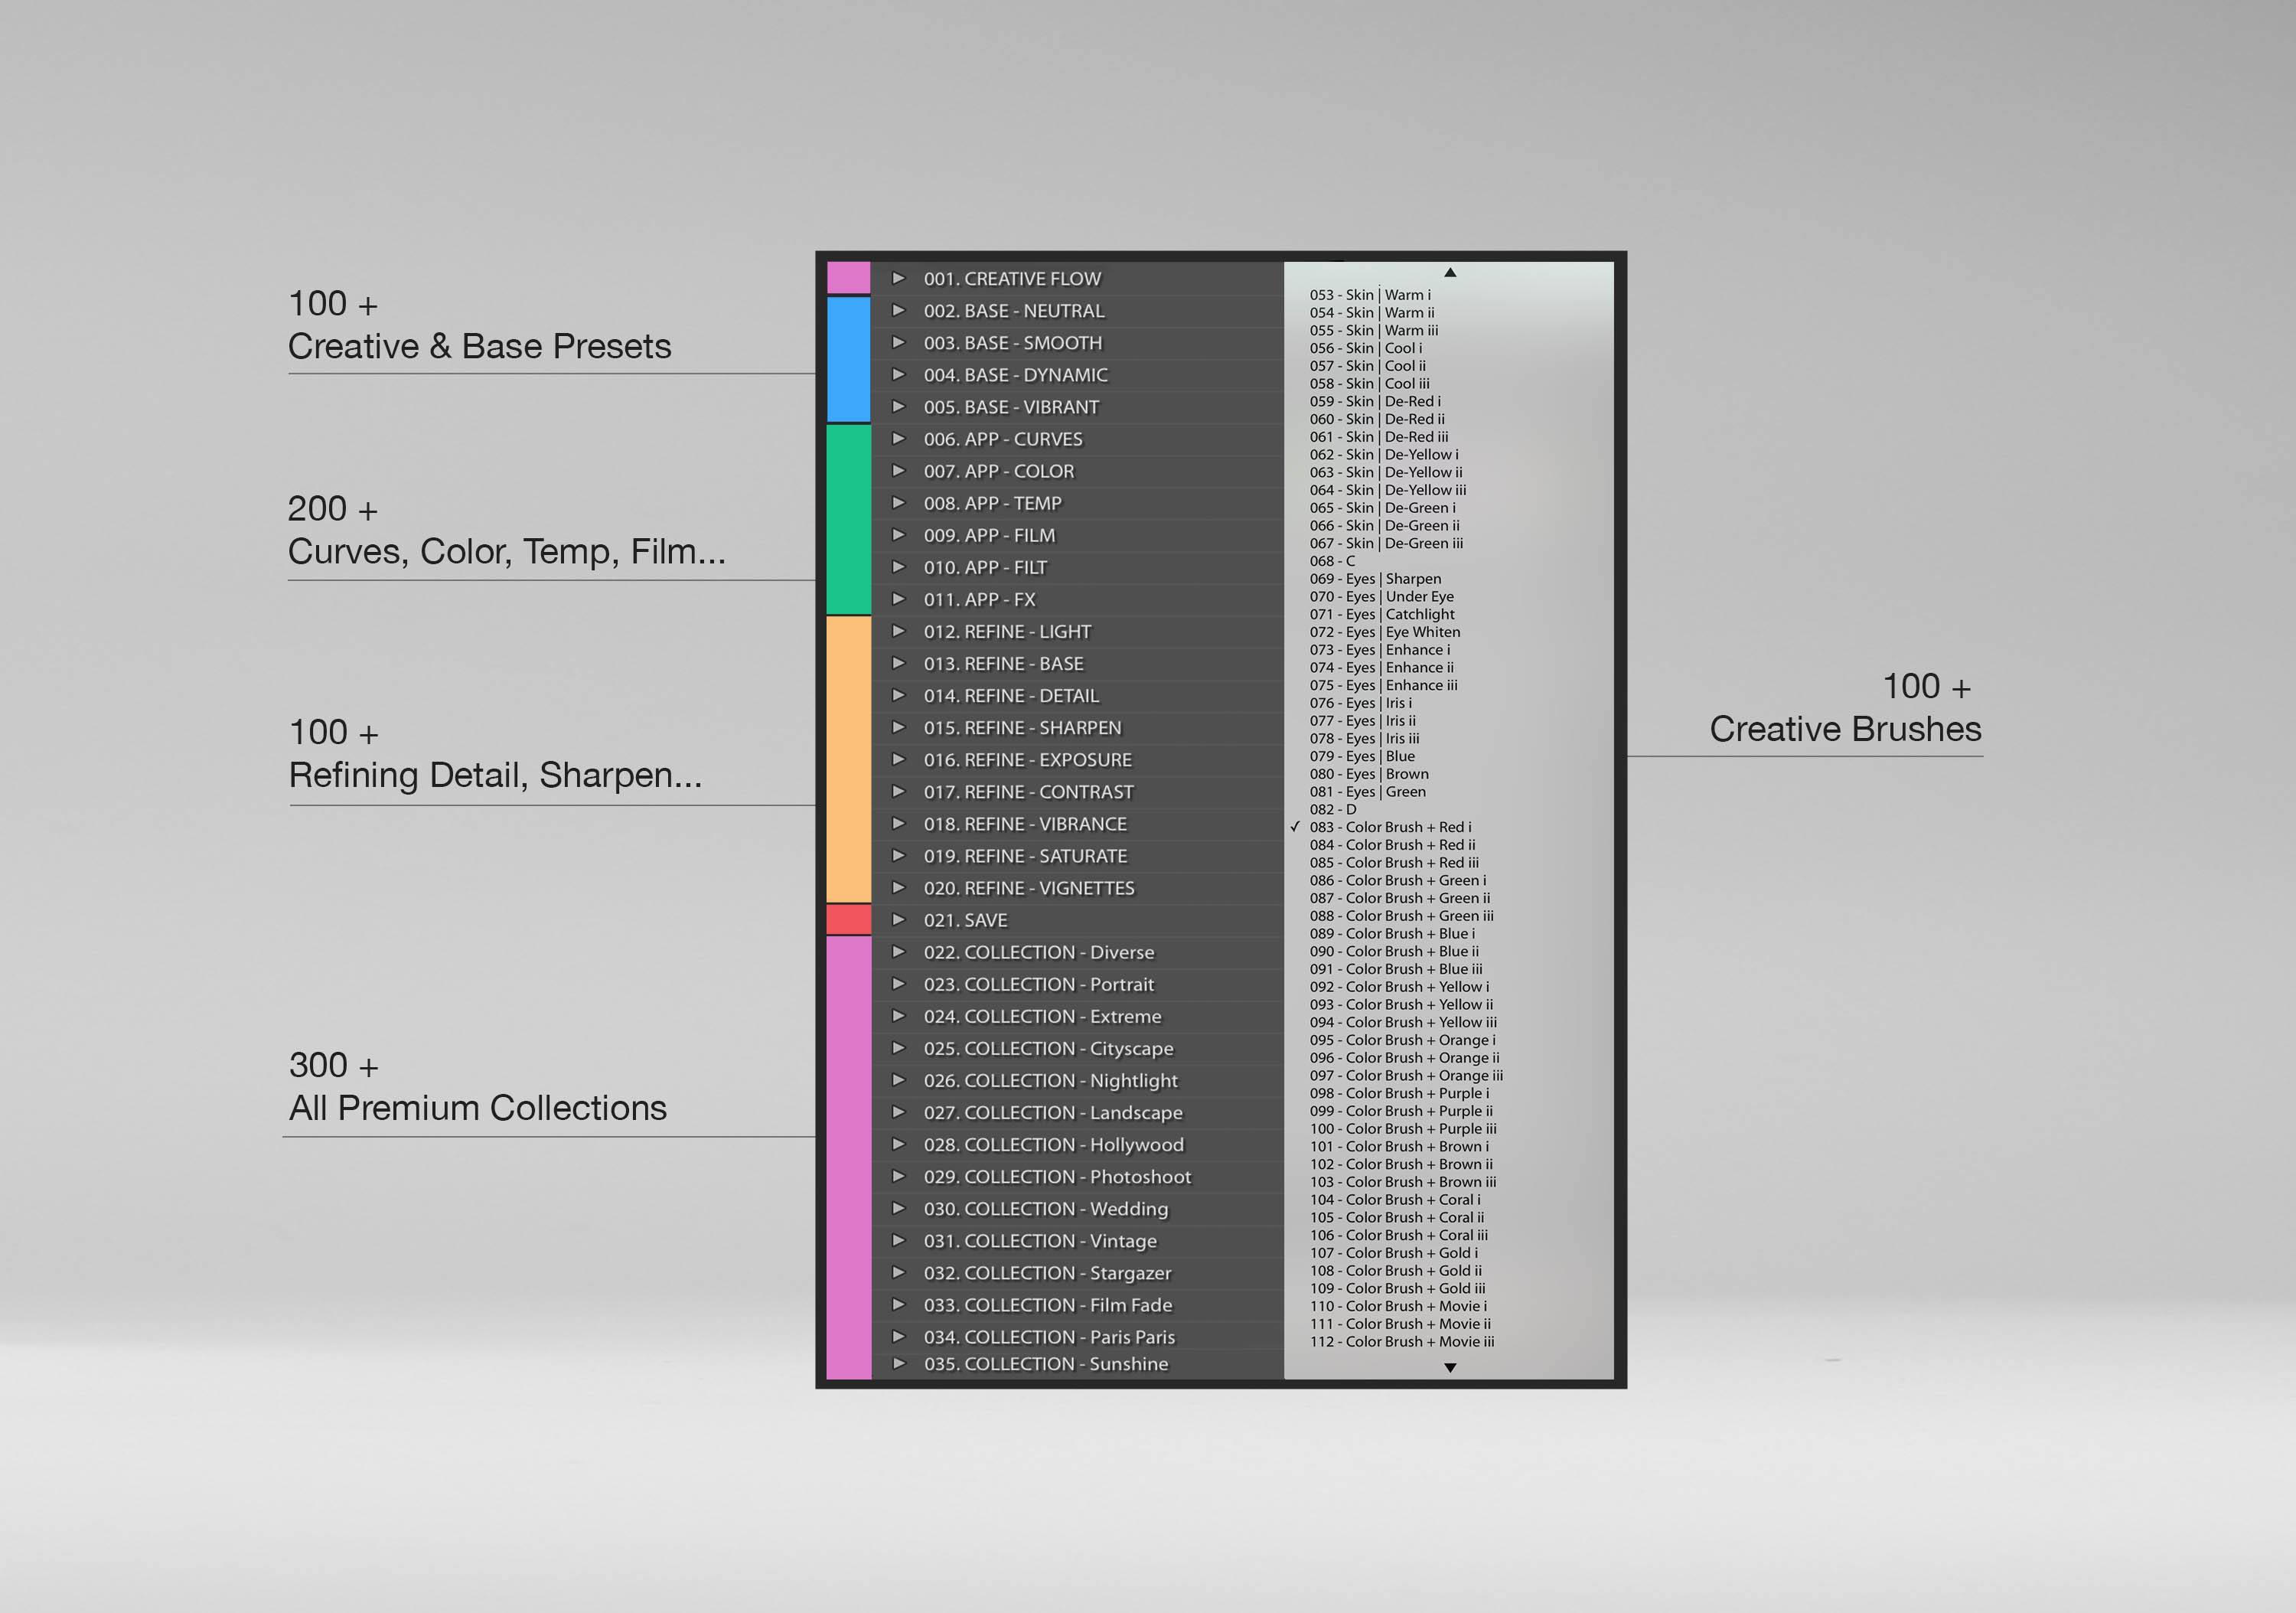This screenshot has width=2296, height=1613.
Task: Choose the 068 - C separator entry
Action: (x=1332, y=561)
